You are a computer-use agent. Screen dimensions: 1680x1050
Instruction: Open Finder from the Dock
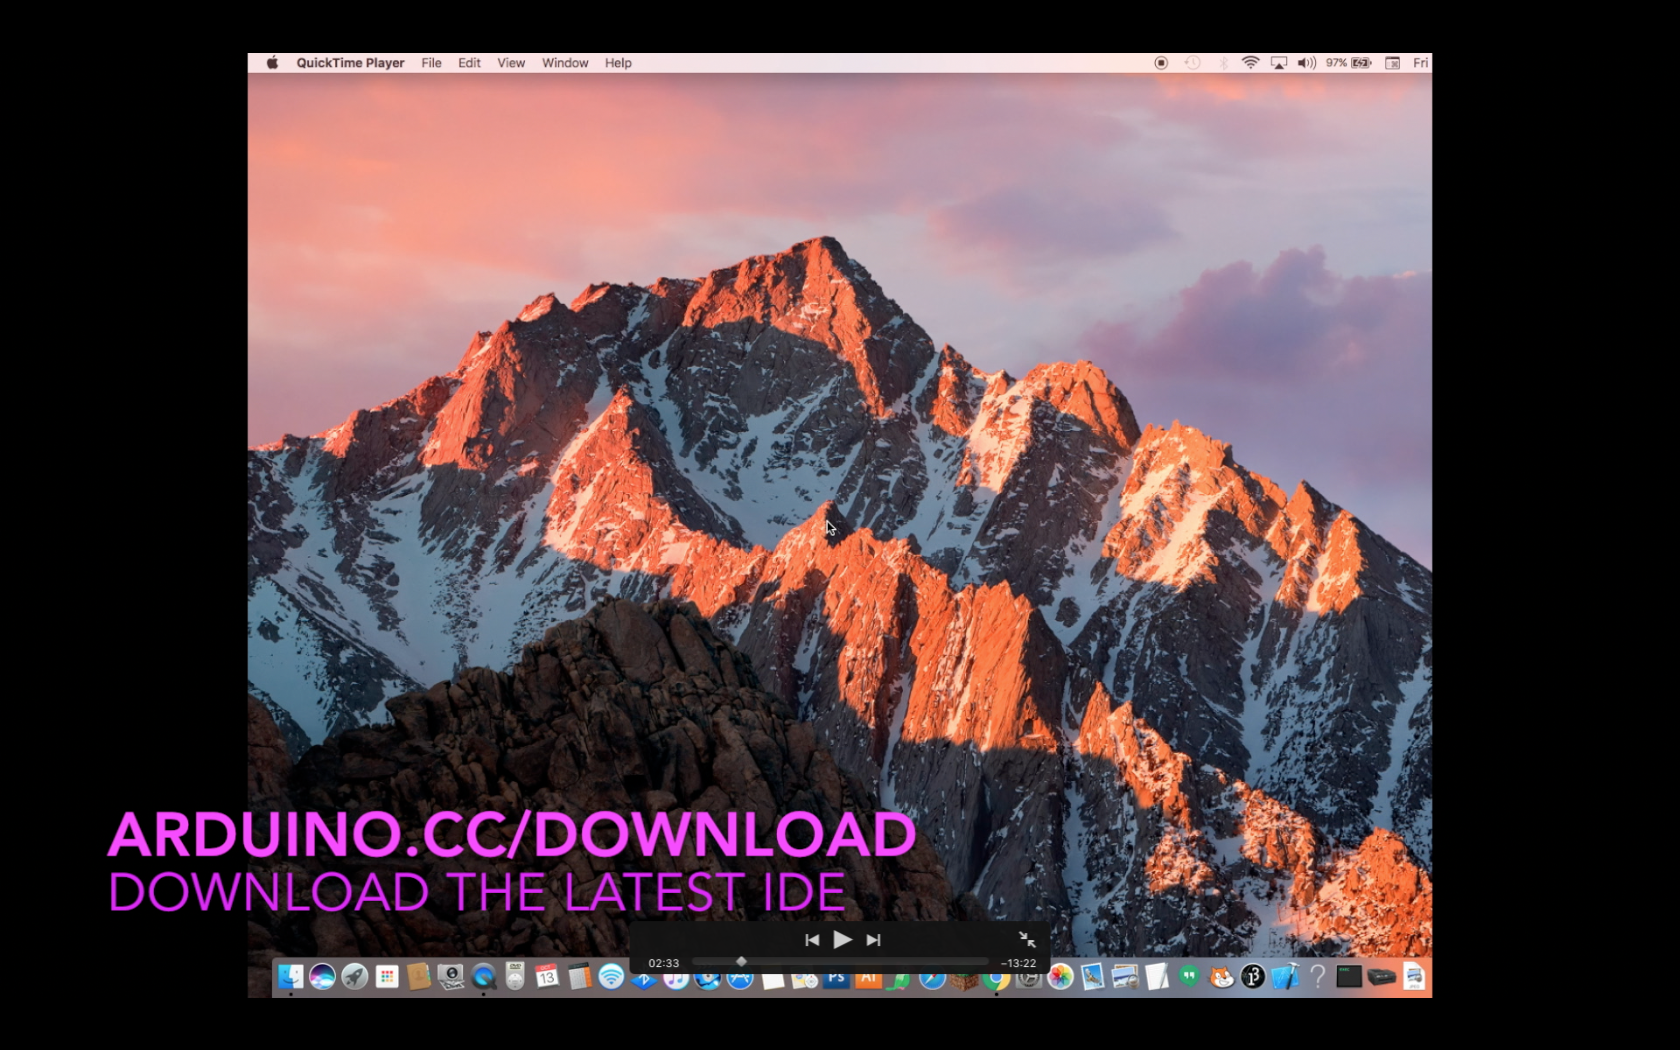(290, 977)
